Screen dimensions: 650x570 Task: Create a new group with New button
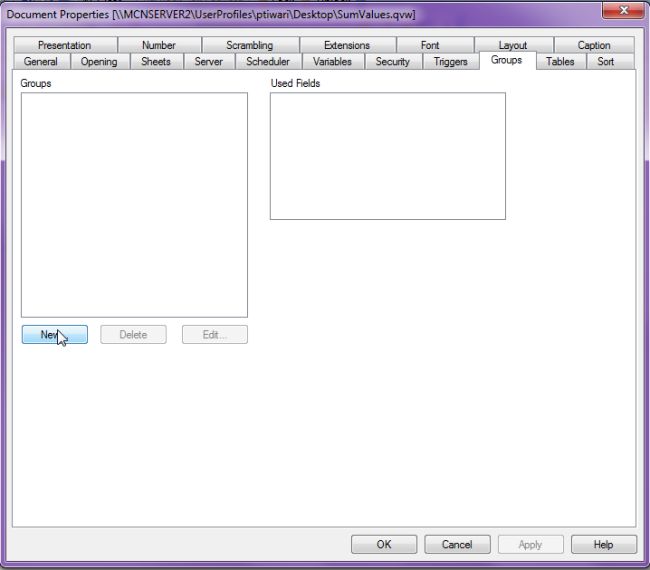click(55, 335)
